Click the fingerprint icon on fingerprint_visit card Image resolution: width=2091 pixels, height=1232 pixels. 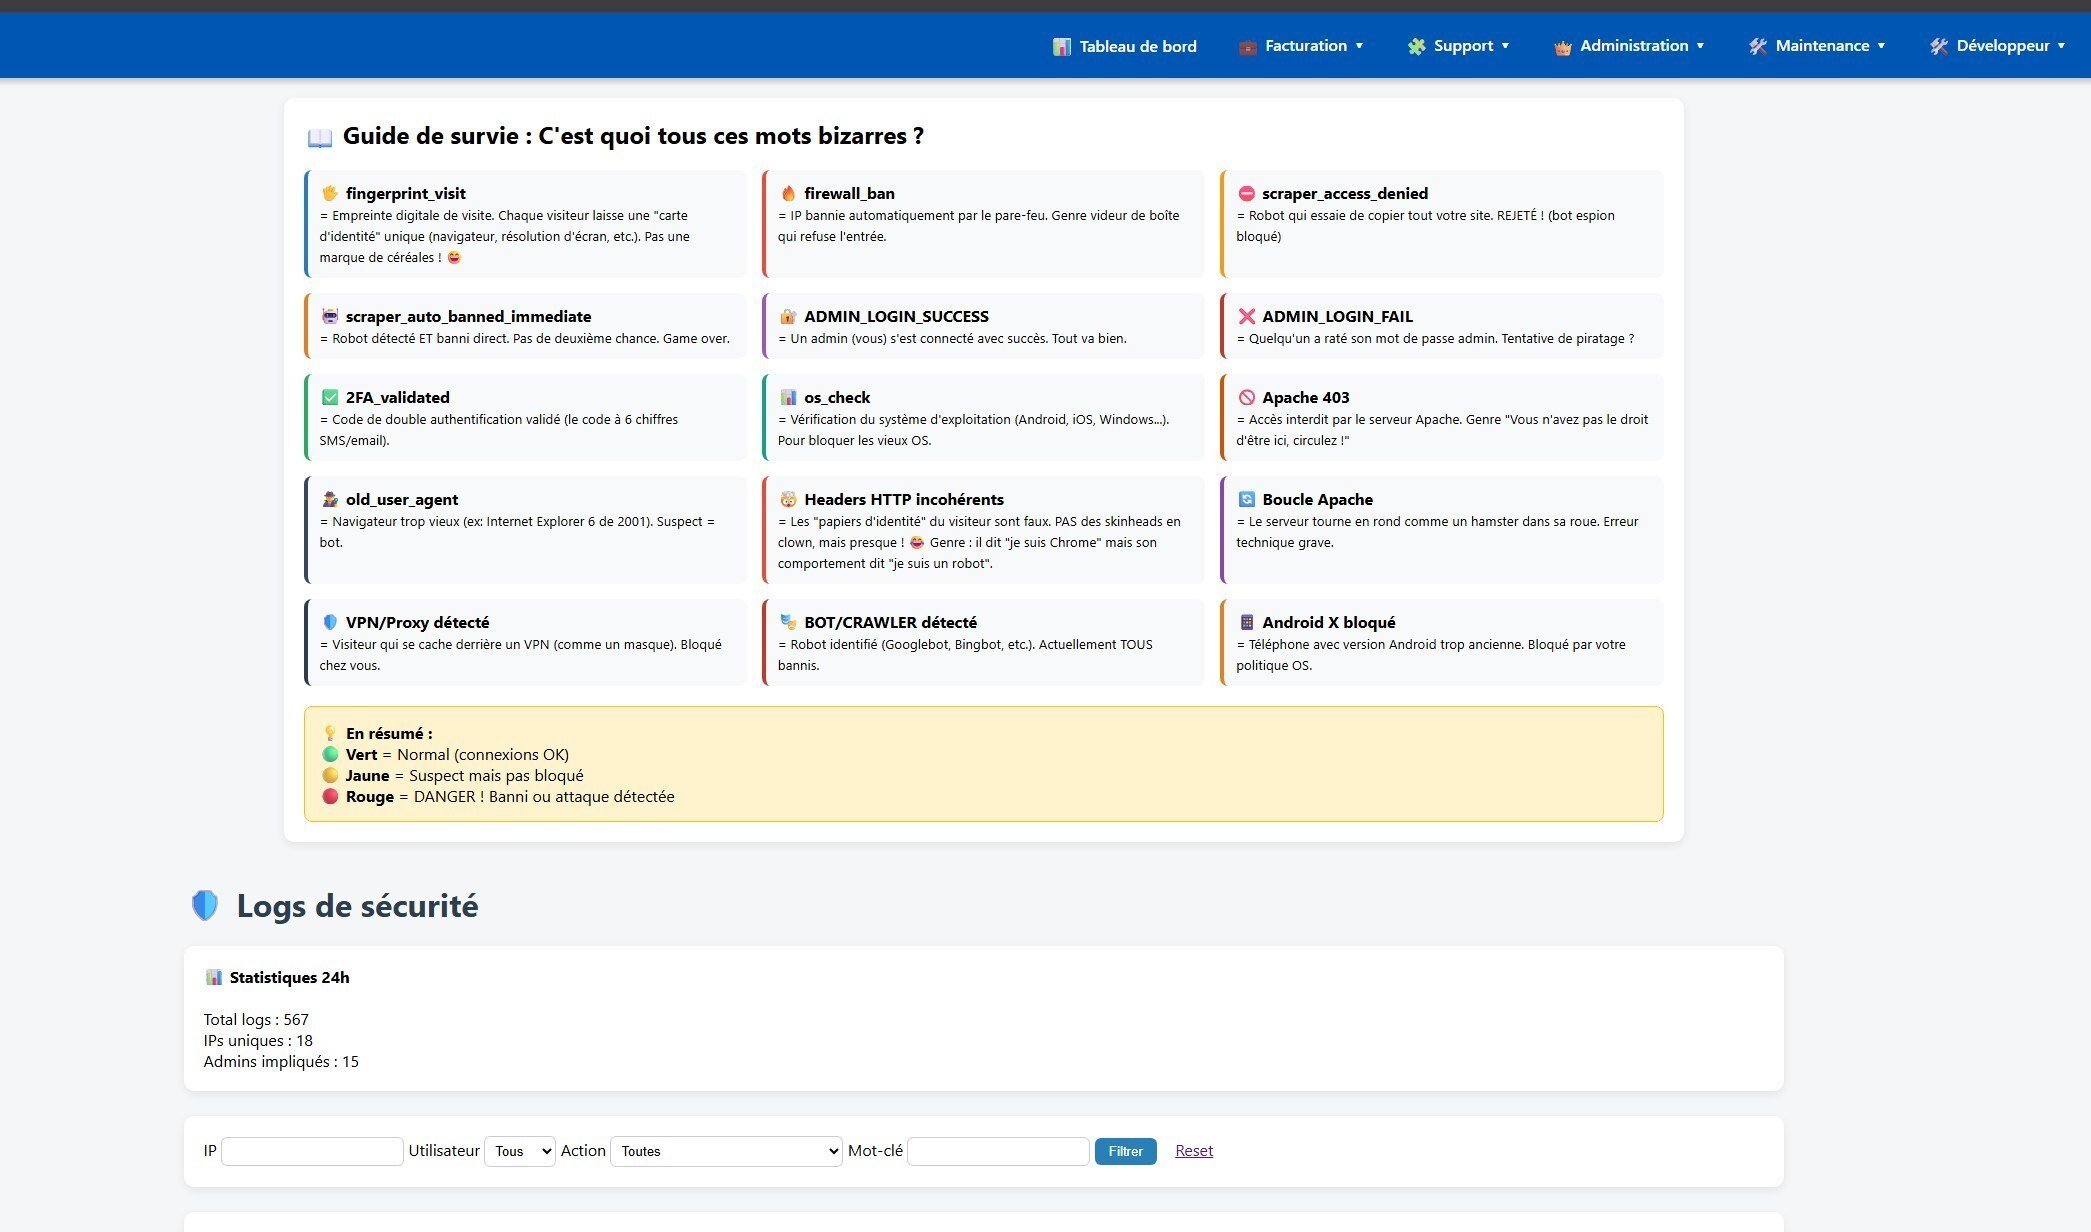(x=328, y=193)
